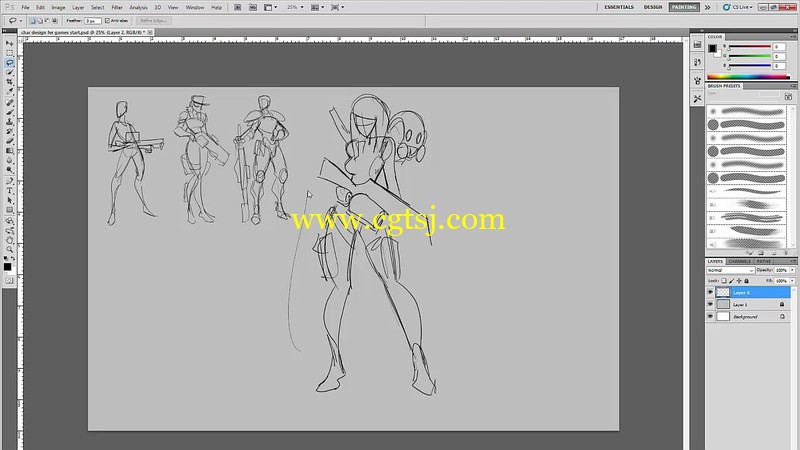Enable Add to selection mode
800x450 pixels.
coord(39,21)
